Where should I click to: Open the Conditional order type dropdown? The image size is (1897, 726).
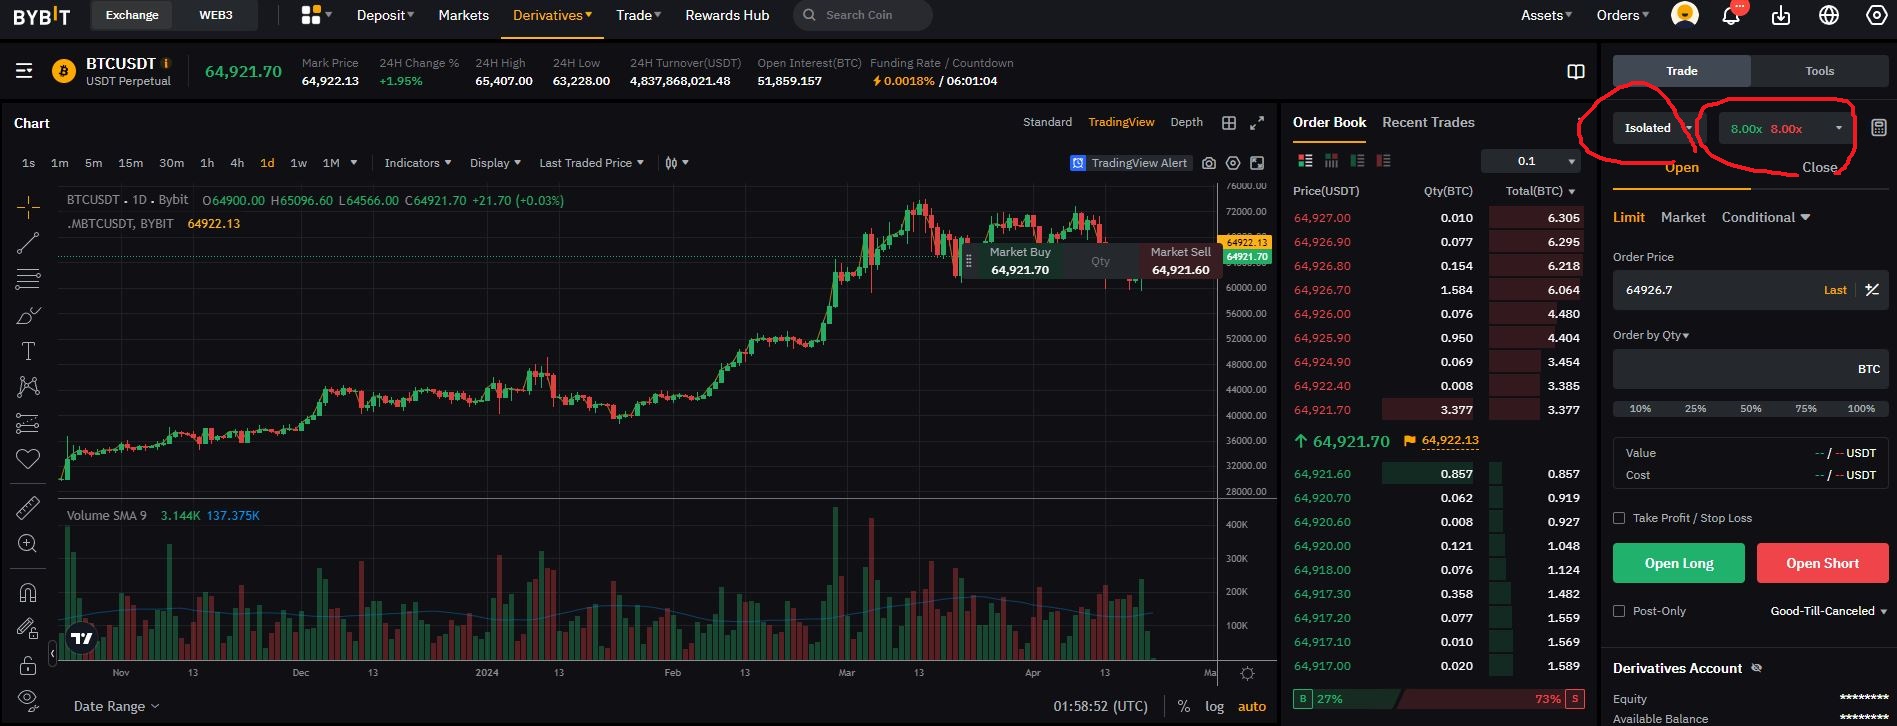coord(1766,217)
